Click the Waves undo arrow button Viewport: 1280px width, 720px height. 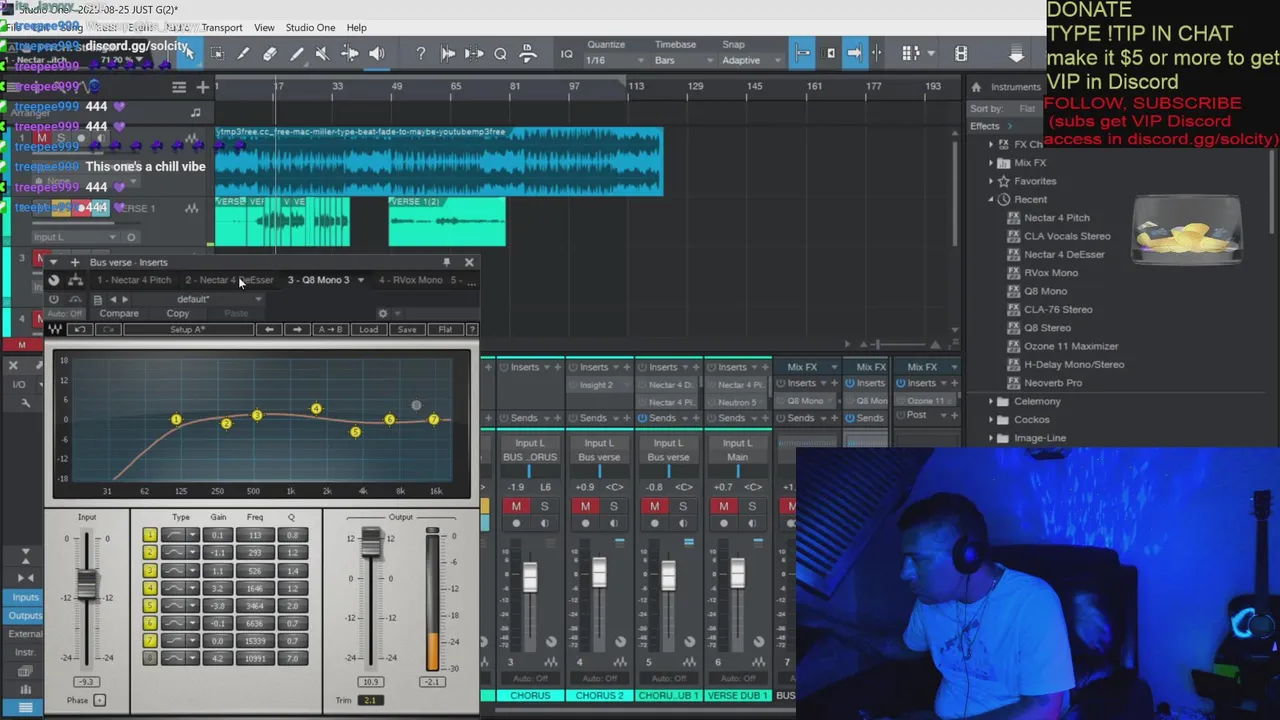pyautogui.click(x=80, y=329)
